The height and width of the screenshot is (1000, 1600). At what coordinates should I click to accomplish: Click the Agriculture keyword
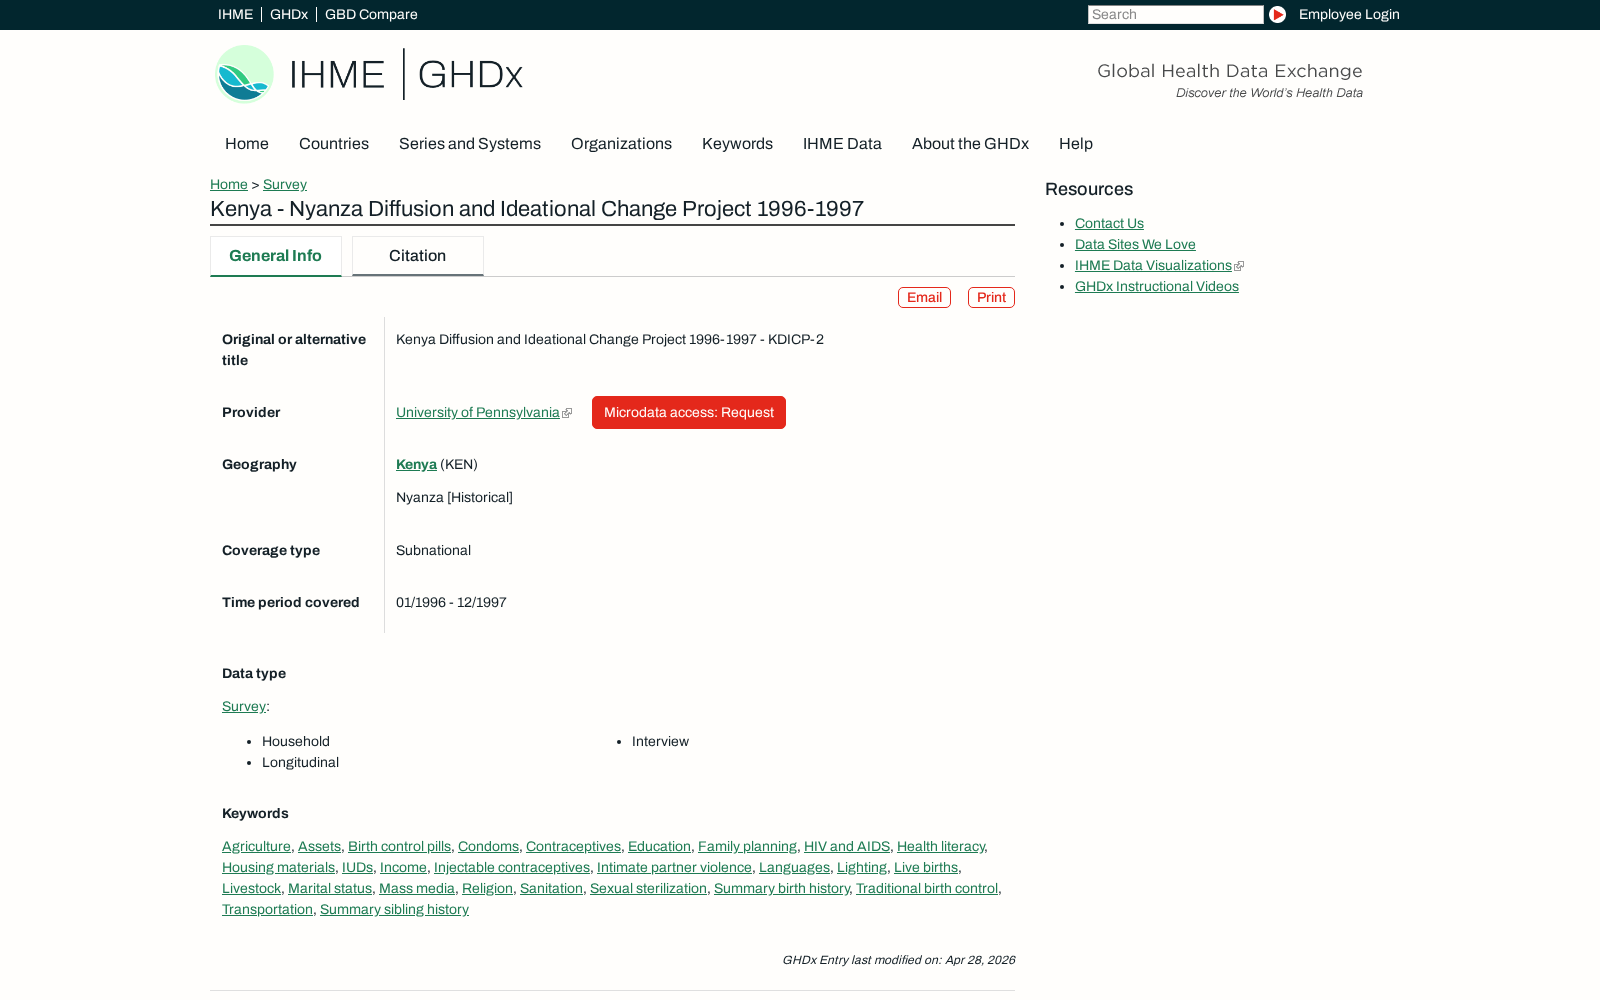point(256,846)
